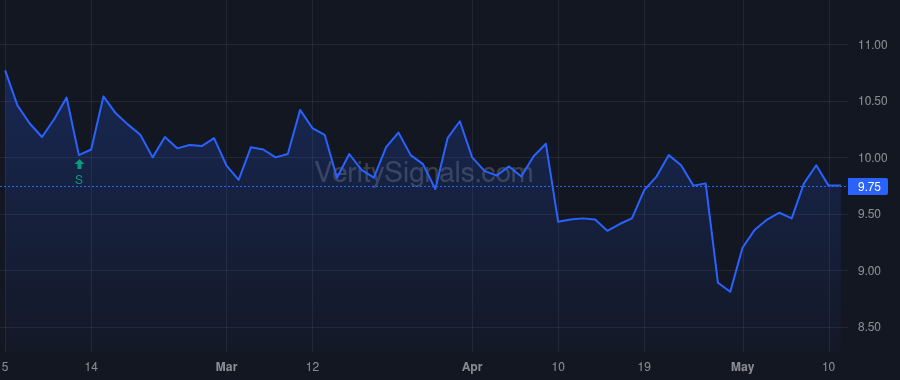The image size is (900, 380).
Task: Click the May date axis label
Action: [743, 366]
